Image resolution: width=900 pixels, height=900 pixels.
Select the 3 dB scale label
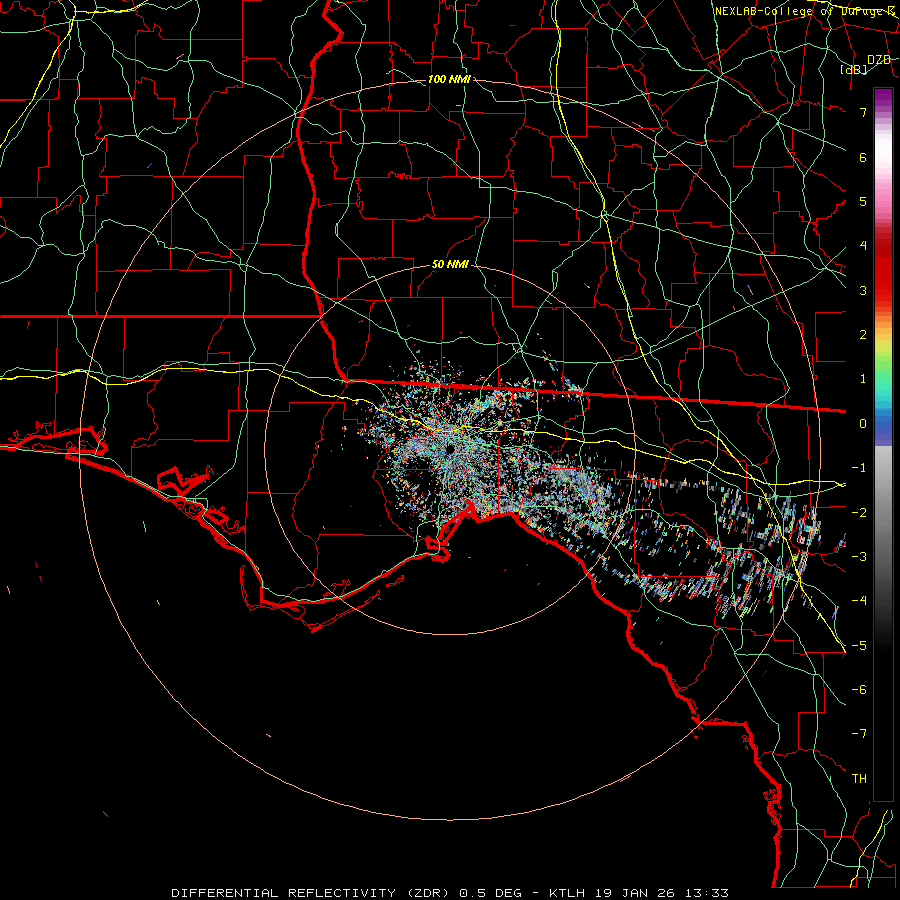(863, 290)
